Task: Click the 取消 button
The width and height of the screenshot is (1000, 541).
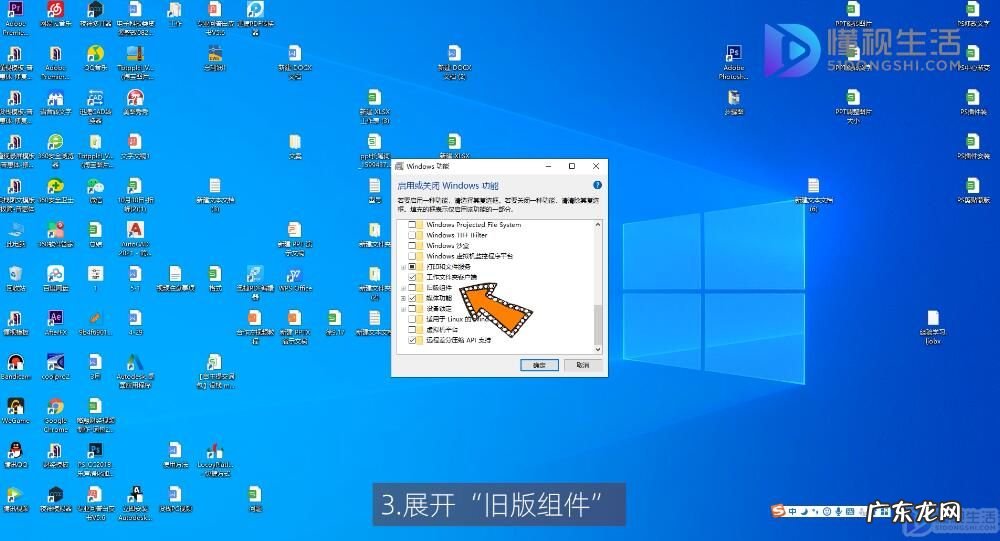Action: tap(582, 365)
